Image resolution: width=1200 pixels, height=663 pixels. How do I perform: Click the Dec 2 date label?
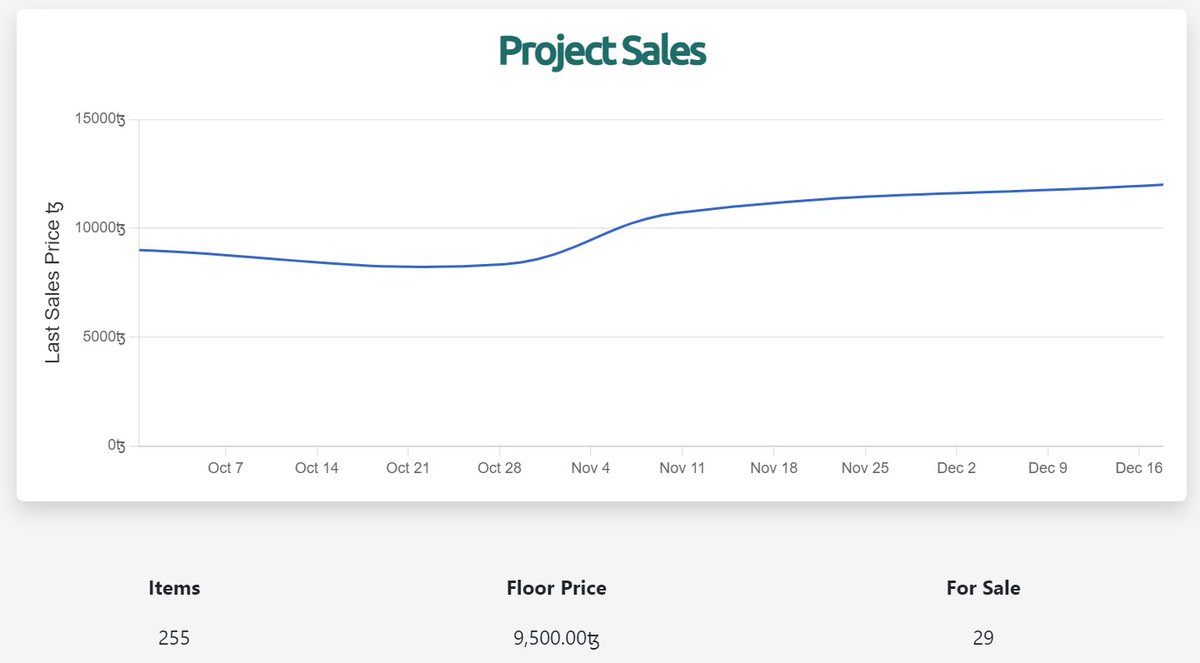[956, 468]
